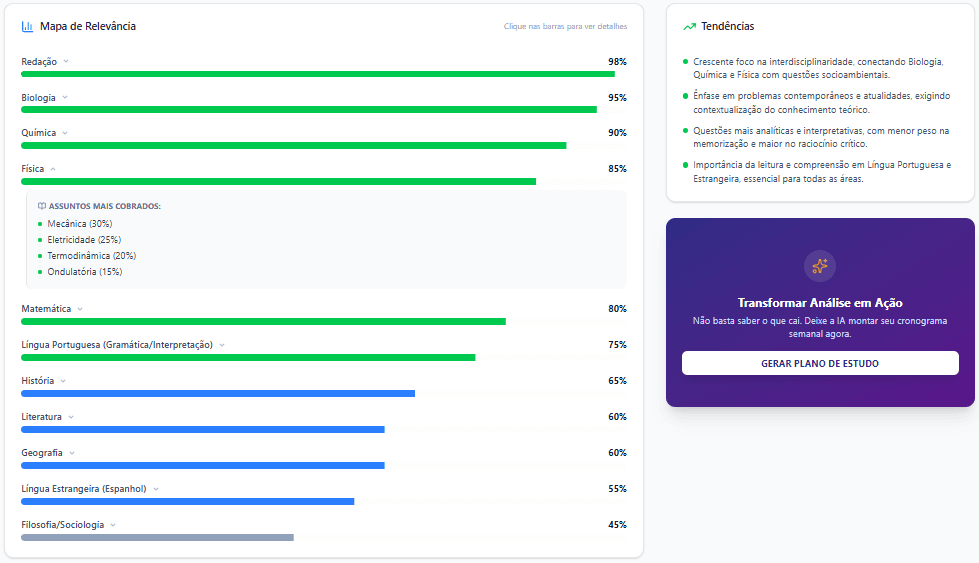This screenshot has width=979, height=563.
Task: Expand the Geografia row
Action: pos(72,453)
